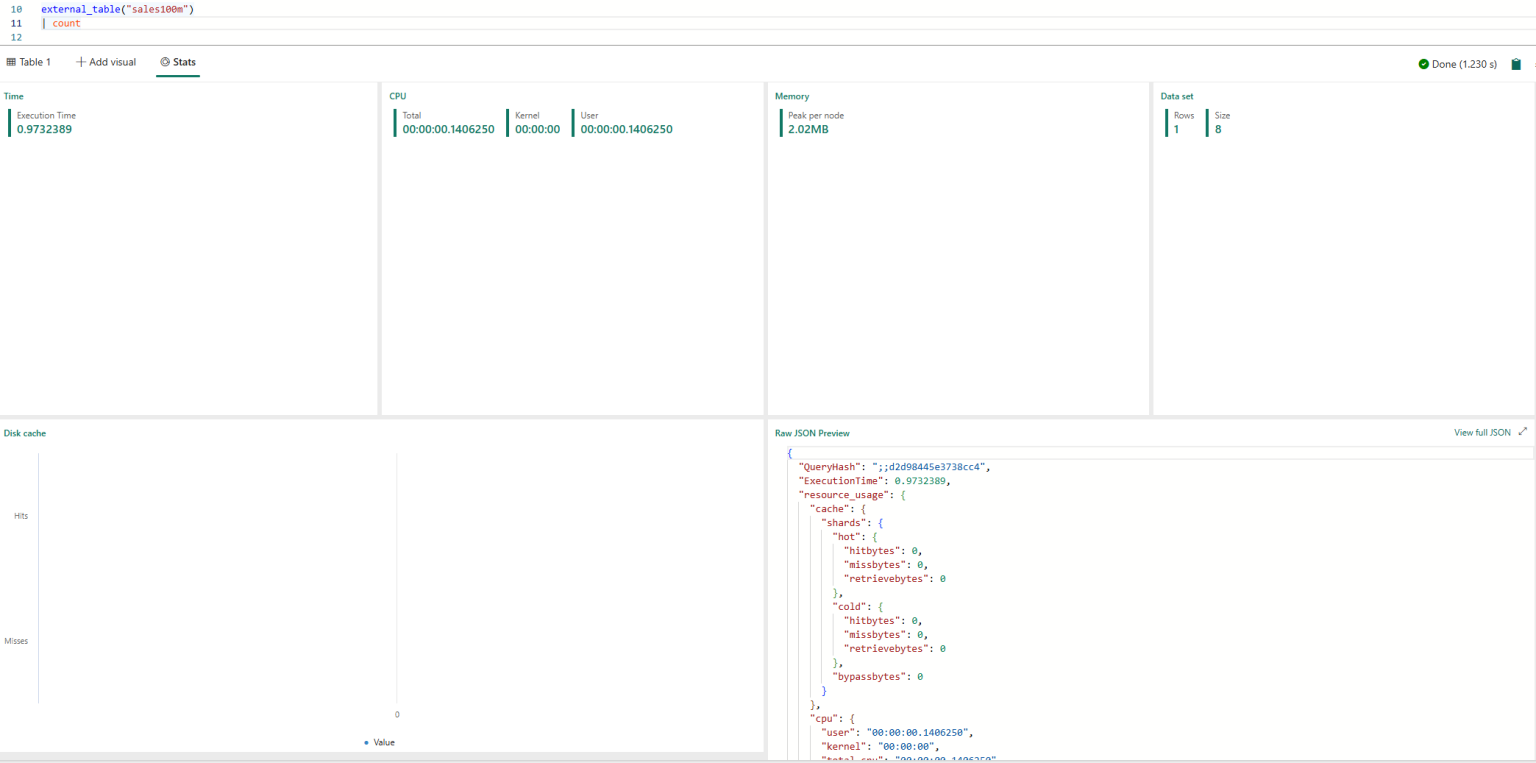Click the Data set card heading
Screen dimensions: 1536x763
pos(1177,96)
